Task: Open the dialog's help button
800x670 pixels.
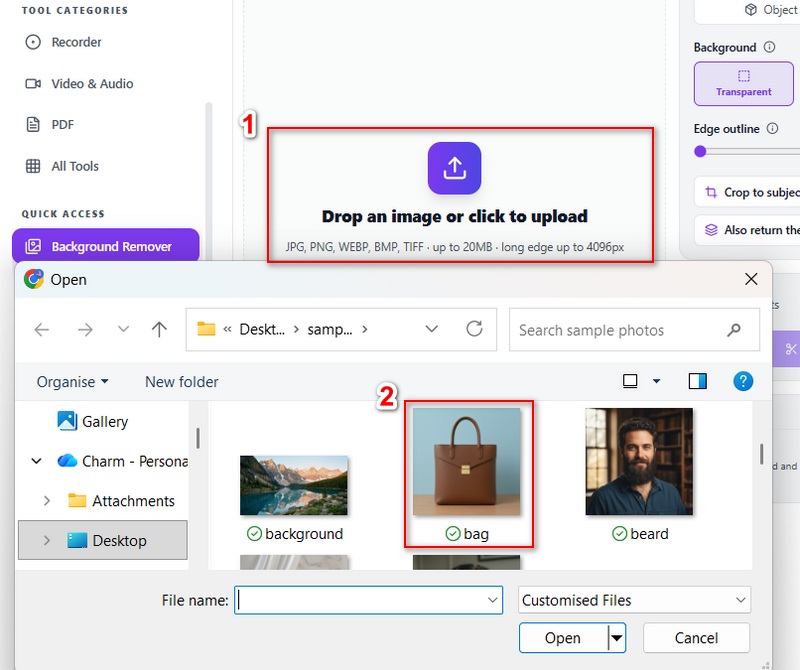Action: 743,381
